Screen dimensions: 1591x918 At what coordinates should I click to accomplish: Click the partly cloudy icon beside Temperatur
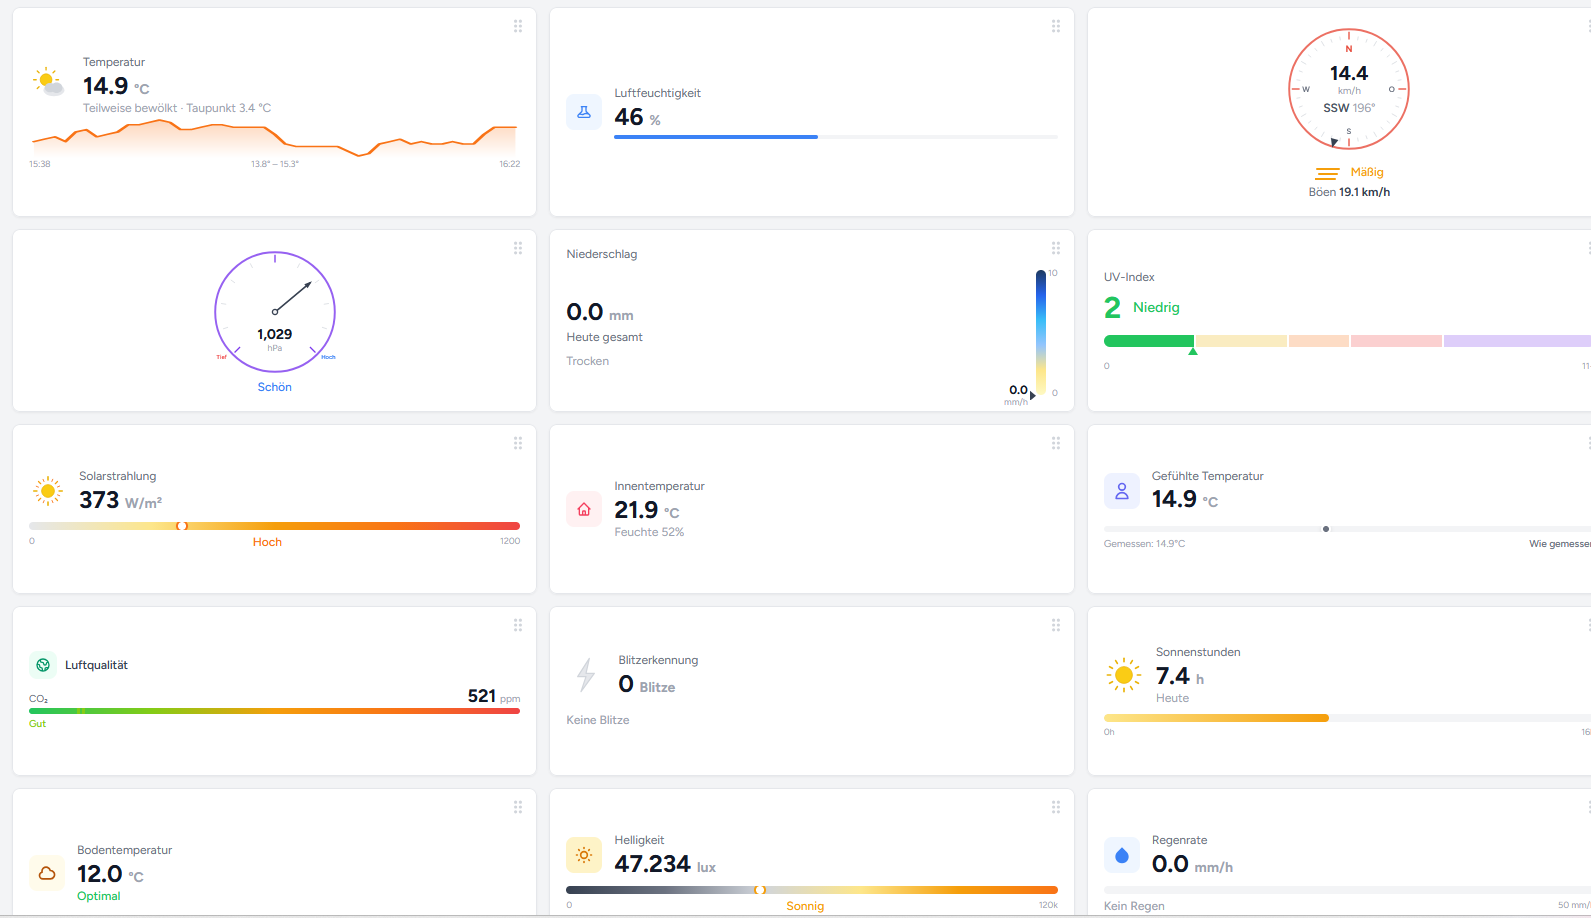[x=48, y=82]
